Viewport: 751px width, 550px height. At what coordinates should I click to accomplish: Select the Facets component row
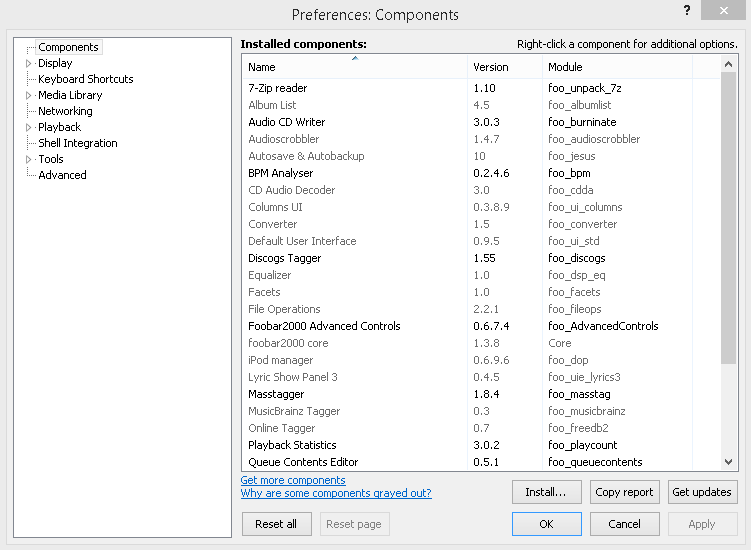(481, 292)
